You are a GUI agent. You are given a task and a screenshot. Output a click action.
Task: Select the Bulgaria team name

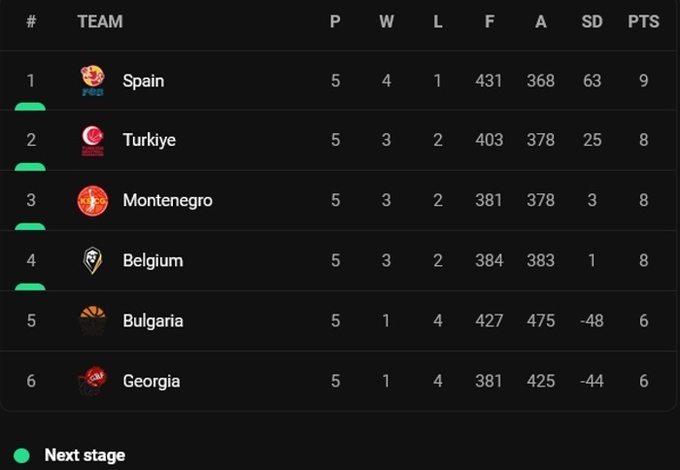click(x=152, y=321)
